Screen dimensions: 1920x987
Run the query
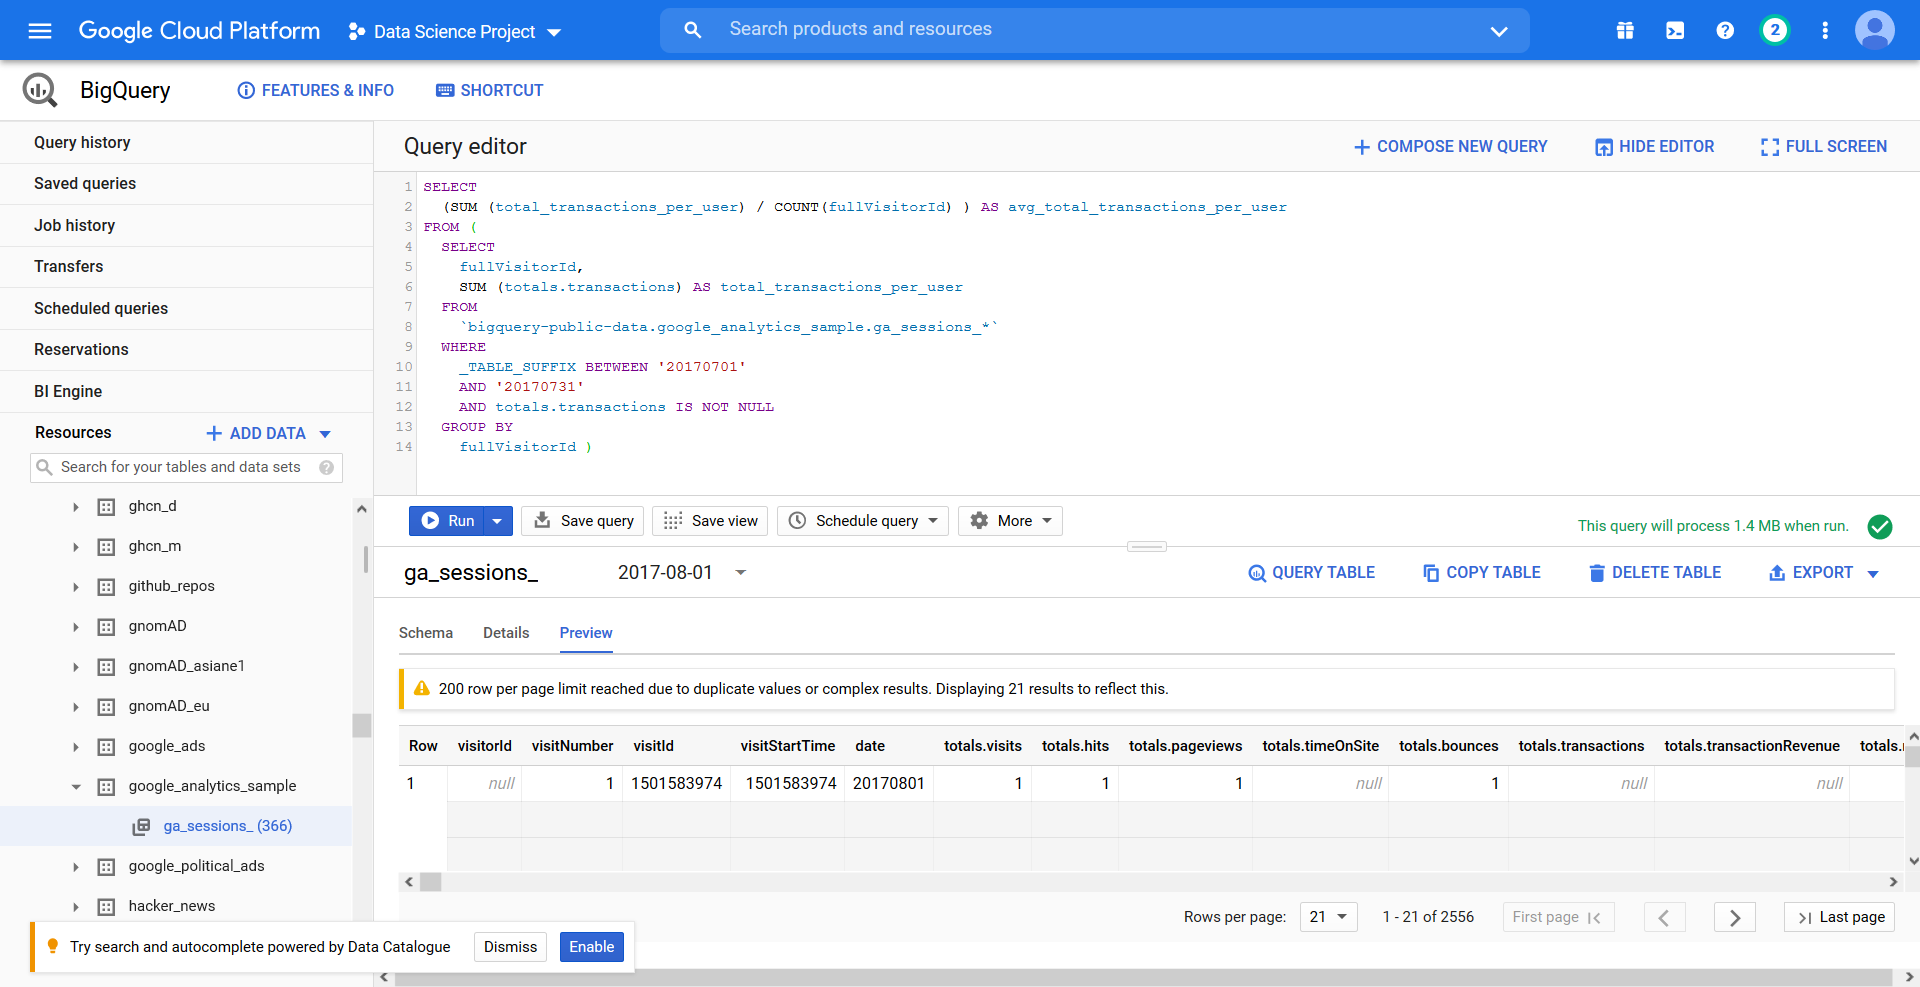[447, 521]
